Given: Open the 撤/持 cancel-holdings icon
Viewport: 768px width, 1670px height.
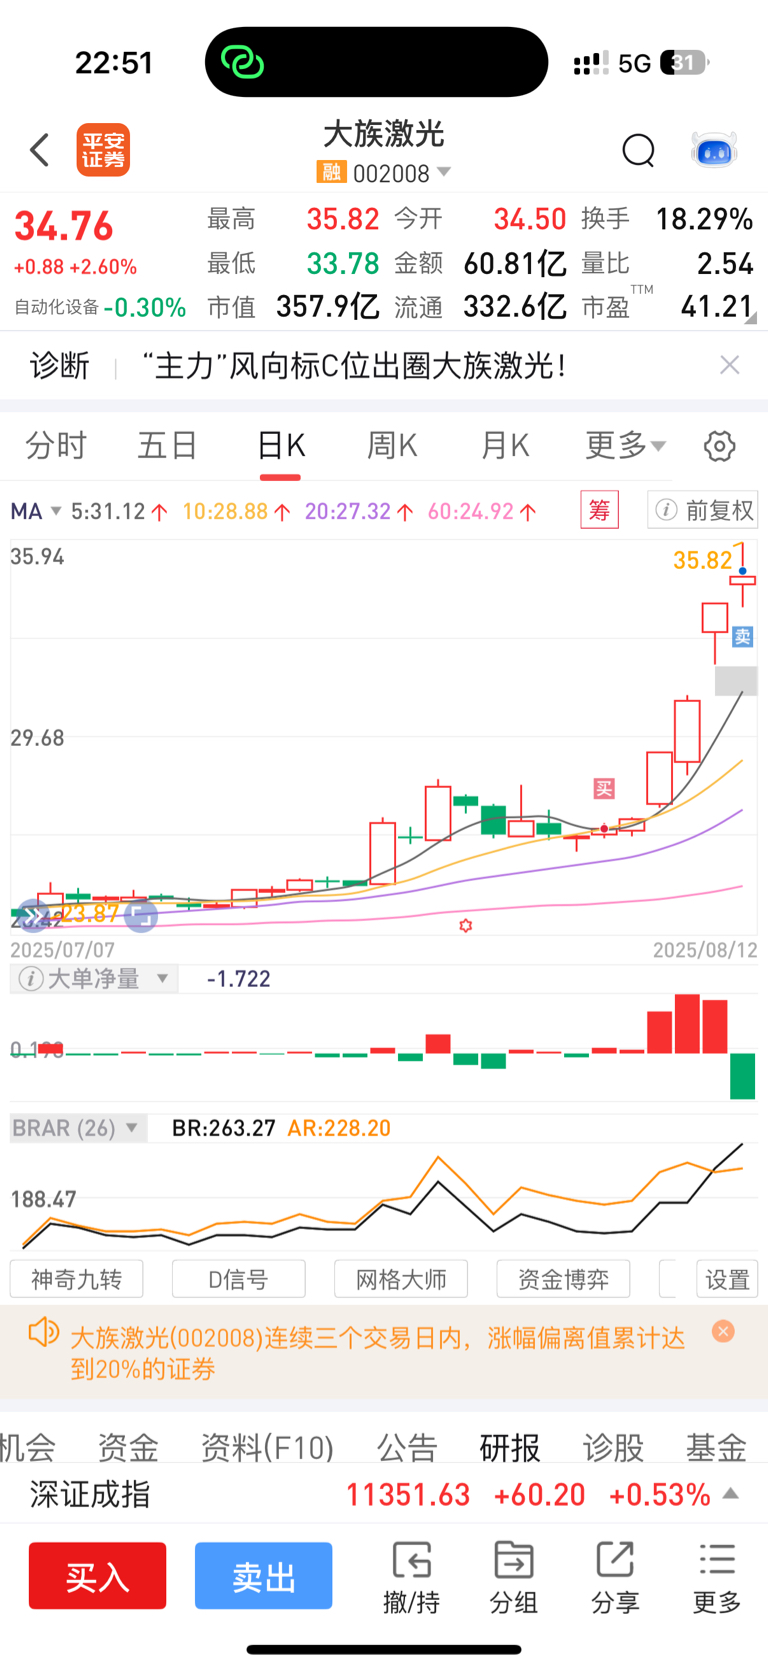Looking at the screenshot, I should pyautogui.click(x=411, y=1559).
